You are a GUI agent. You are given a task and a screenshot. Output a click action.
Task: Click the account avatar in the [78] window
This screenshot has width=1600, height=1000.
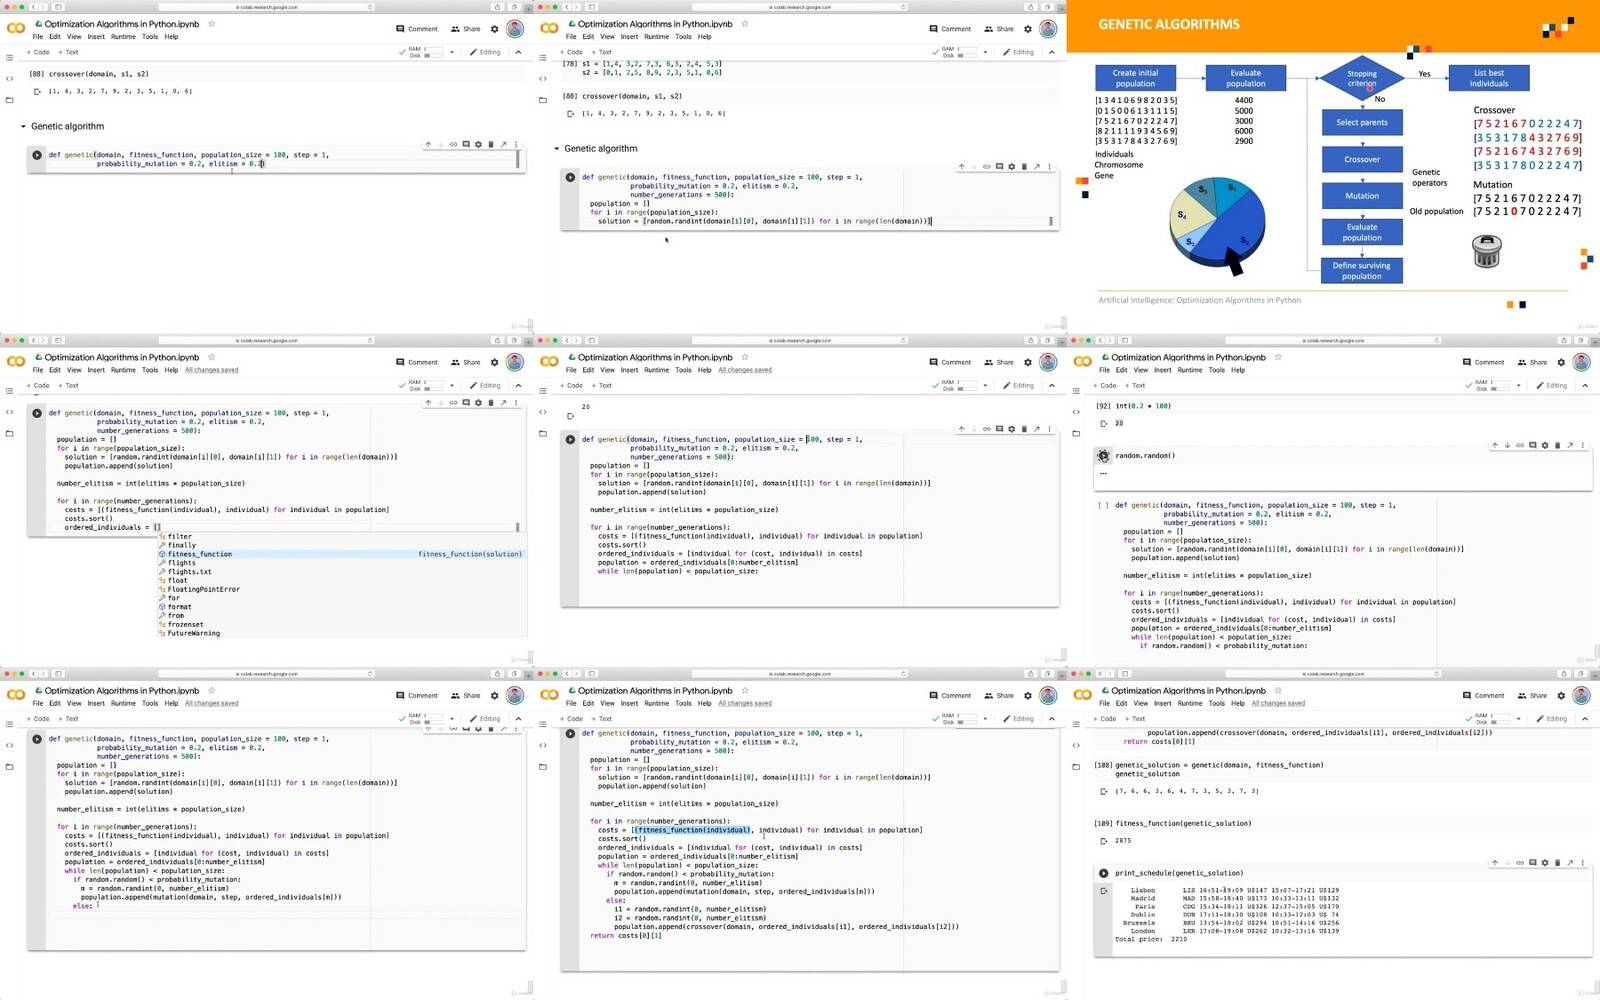pyautogui.click(x=1048, y=29)
